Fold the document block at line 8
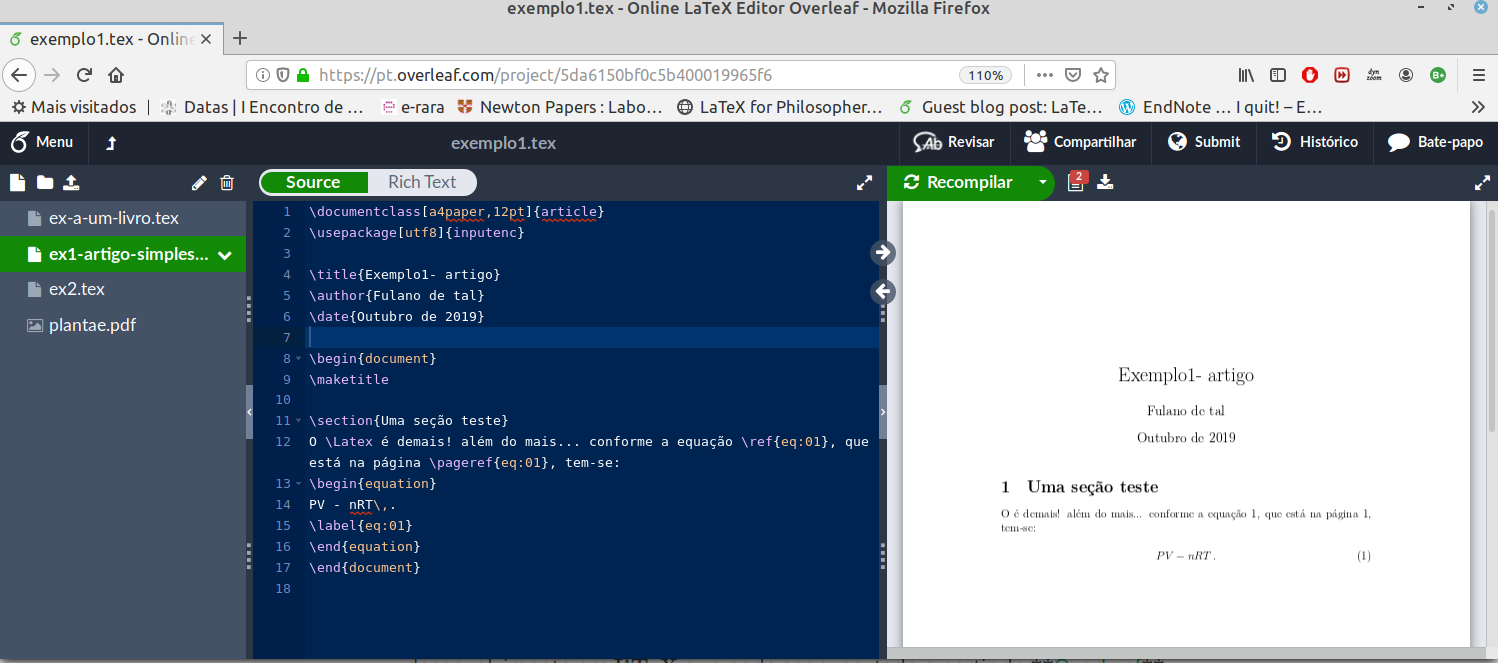The height and width of the screenshot is (663, 1498). pos(299,359)
